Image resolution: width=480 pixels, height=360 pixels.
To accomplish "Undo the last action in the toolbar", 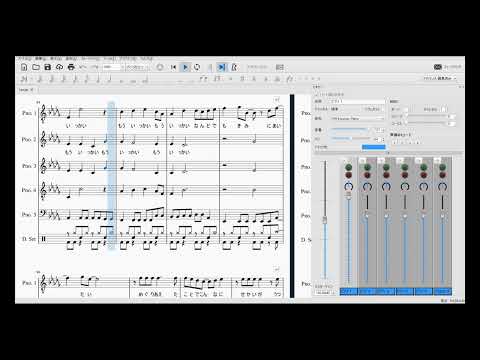I will pyautogui.click(x=83, y=67).
